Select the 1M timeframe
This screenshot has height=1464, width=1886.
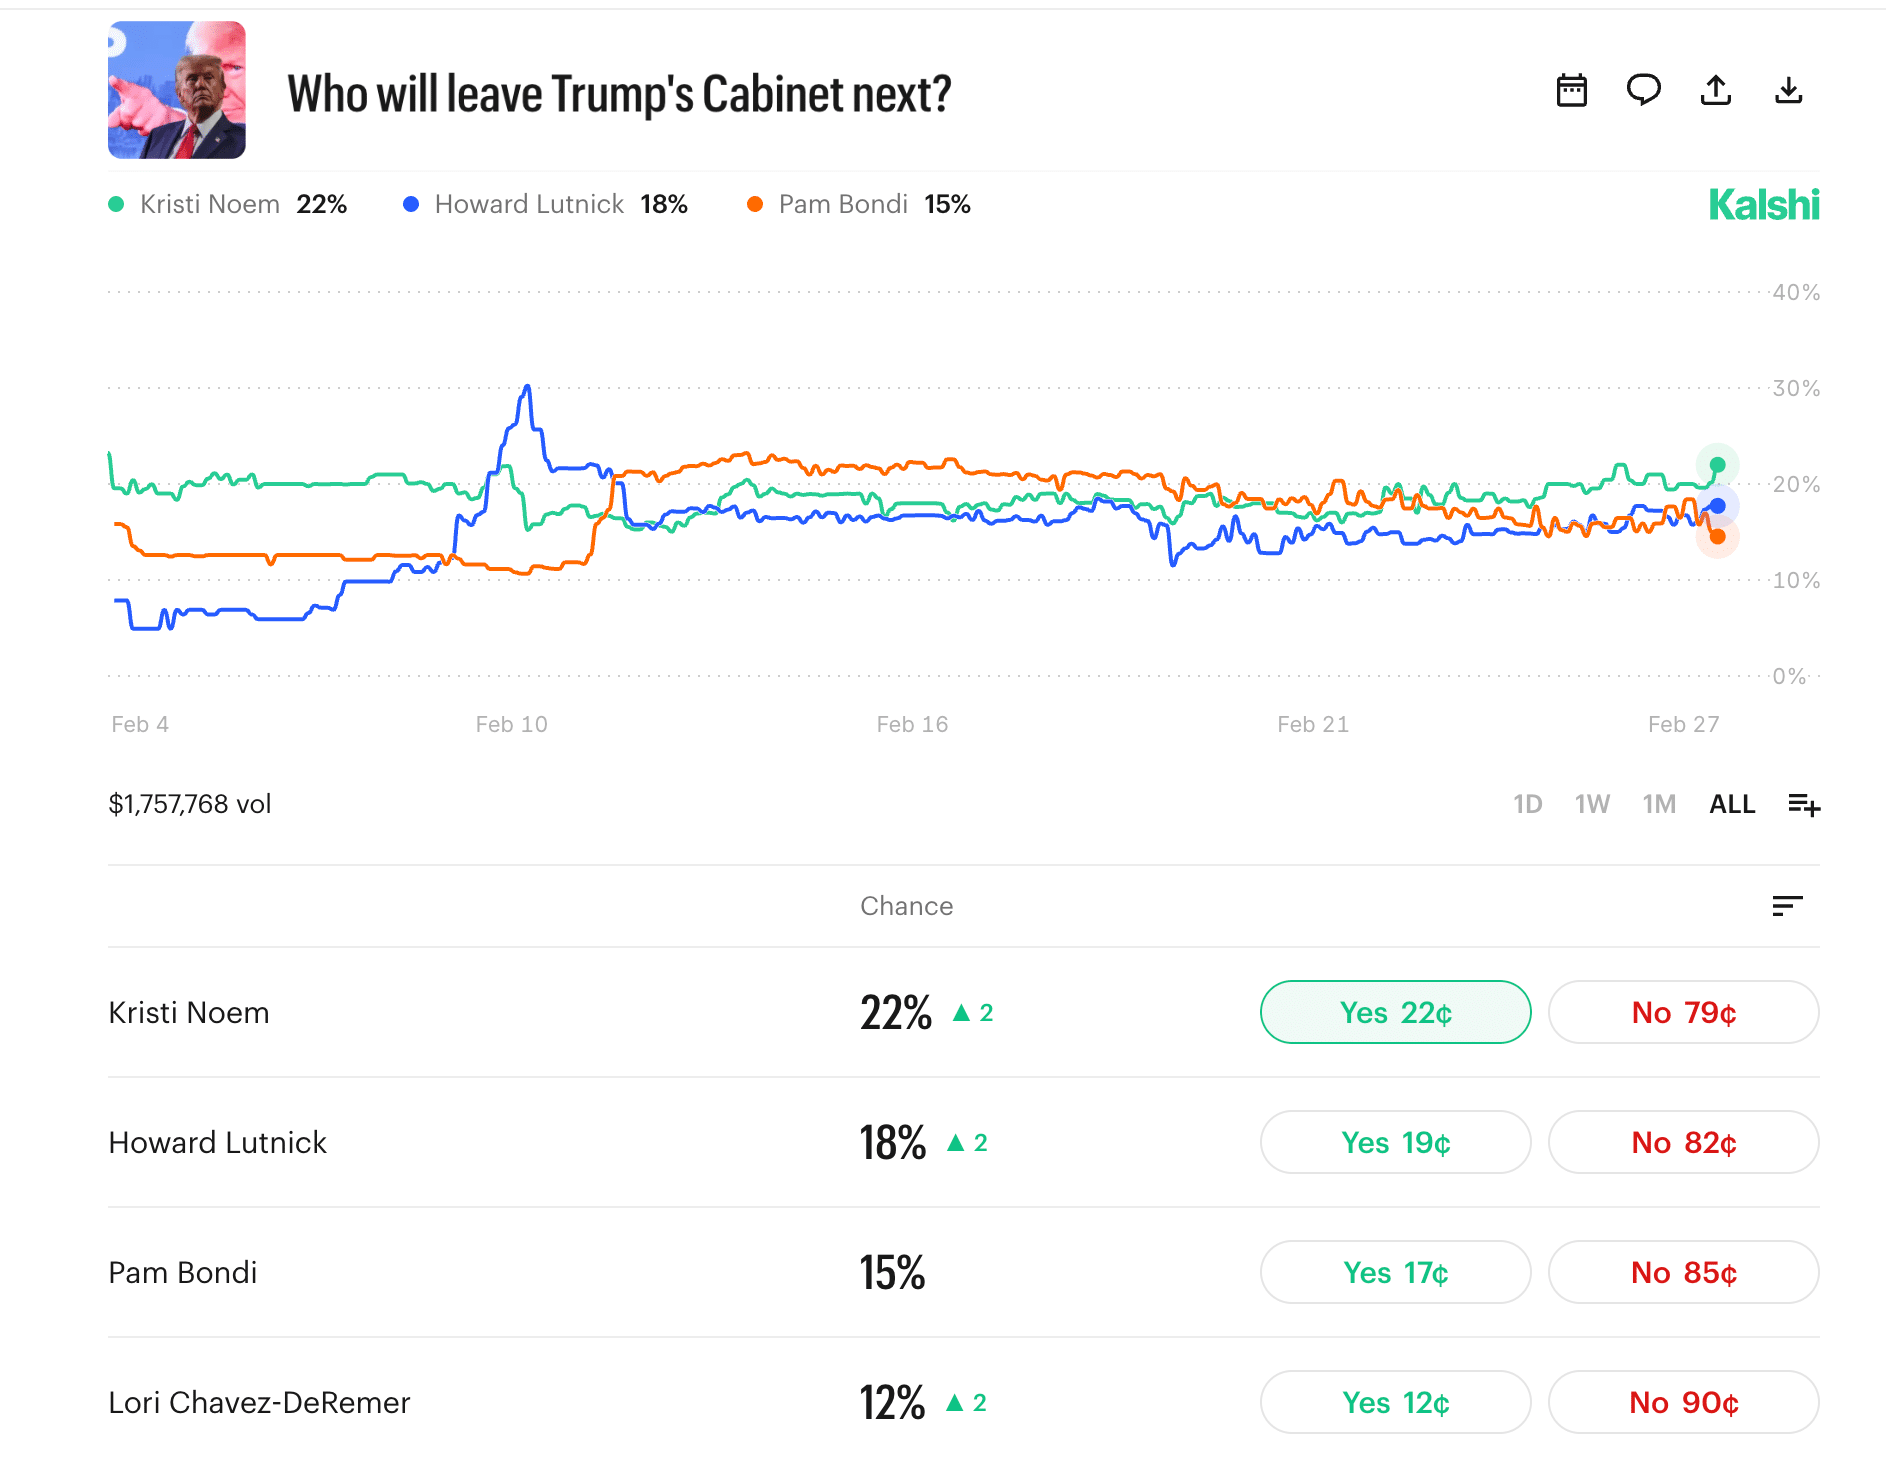[1659, 804]
